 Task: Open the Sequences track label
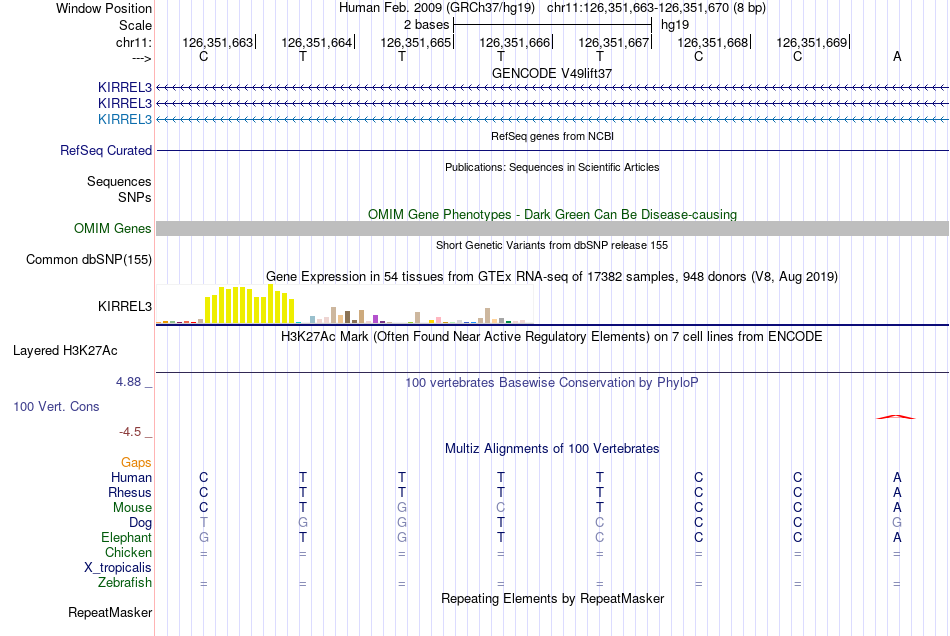[119, 181]
